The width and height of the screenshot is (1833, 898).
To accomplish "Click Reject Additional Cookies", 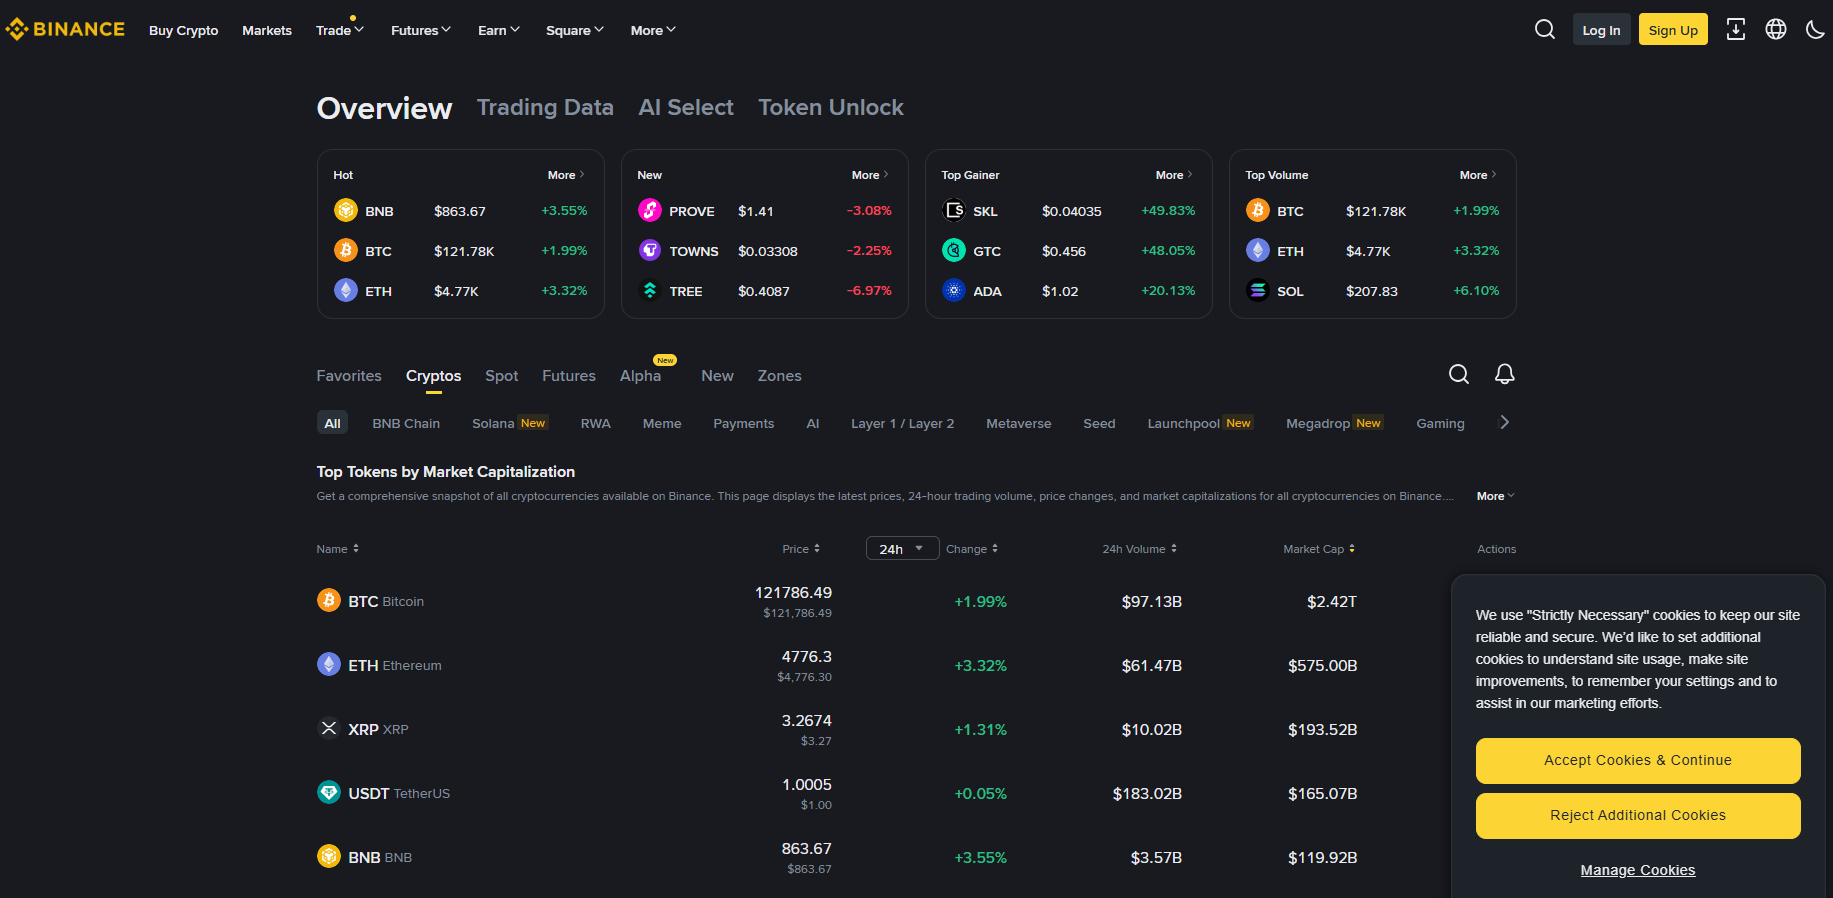I will [1638, 815].
